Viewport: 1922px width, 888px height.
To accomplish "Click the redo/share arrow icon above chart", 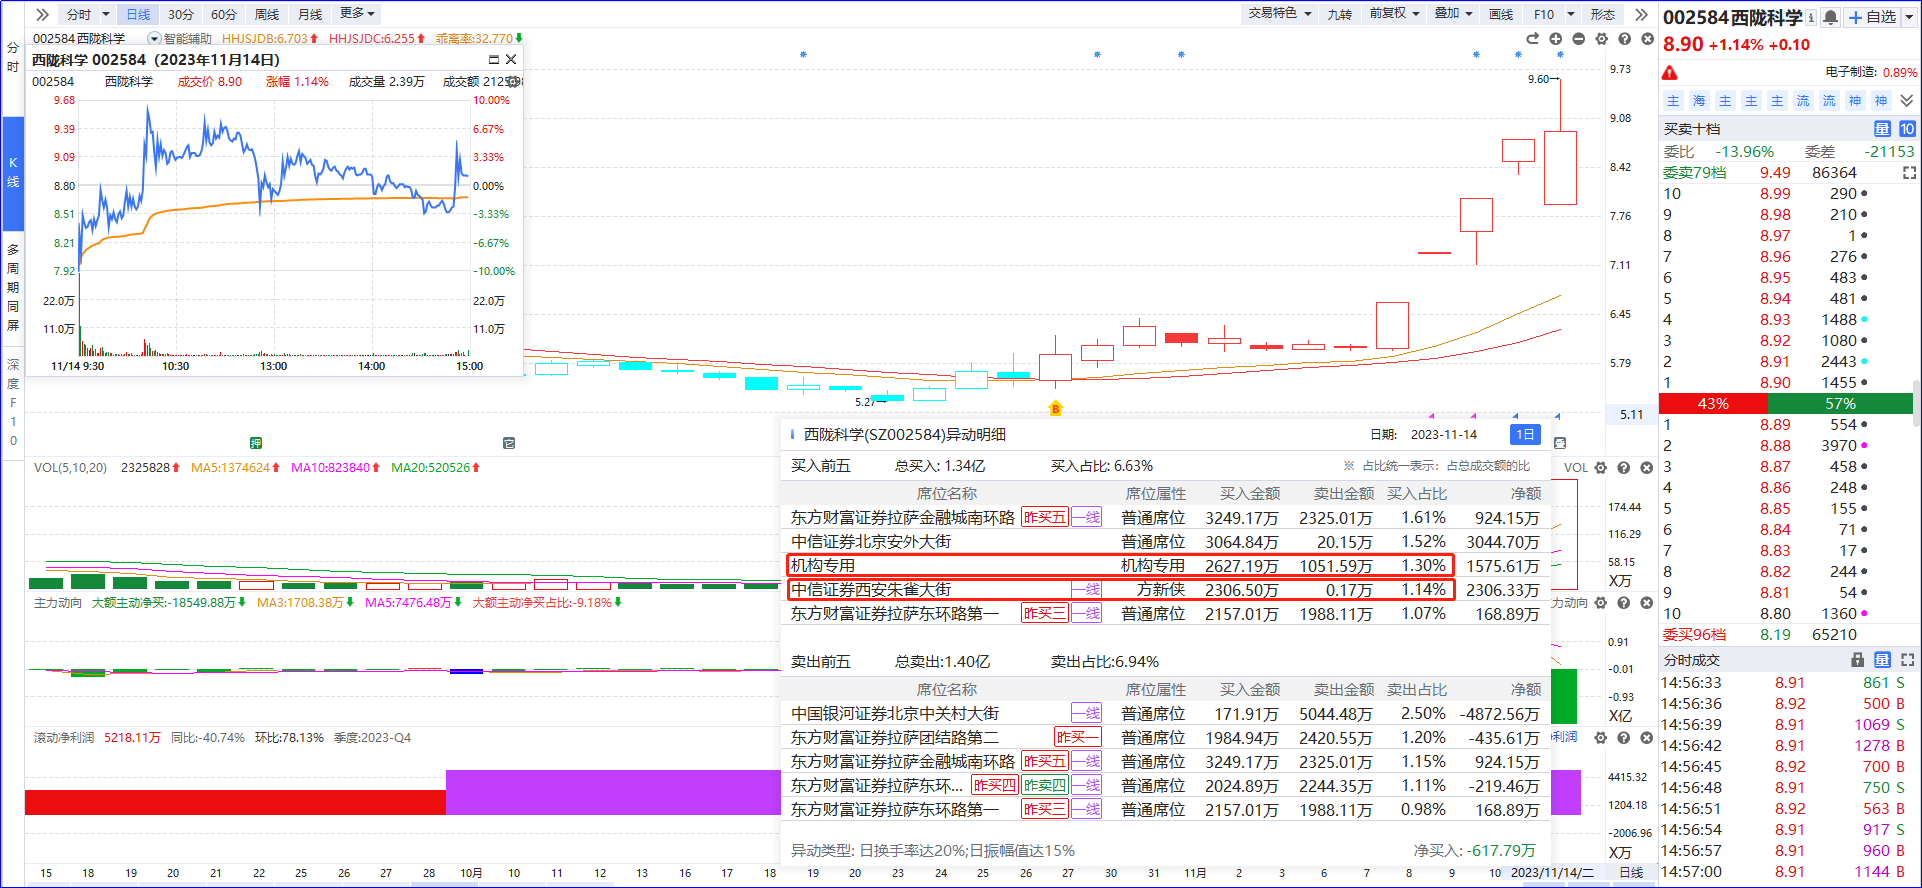I will [1532, 39].
